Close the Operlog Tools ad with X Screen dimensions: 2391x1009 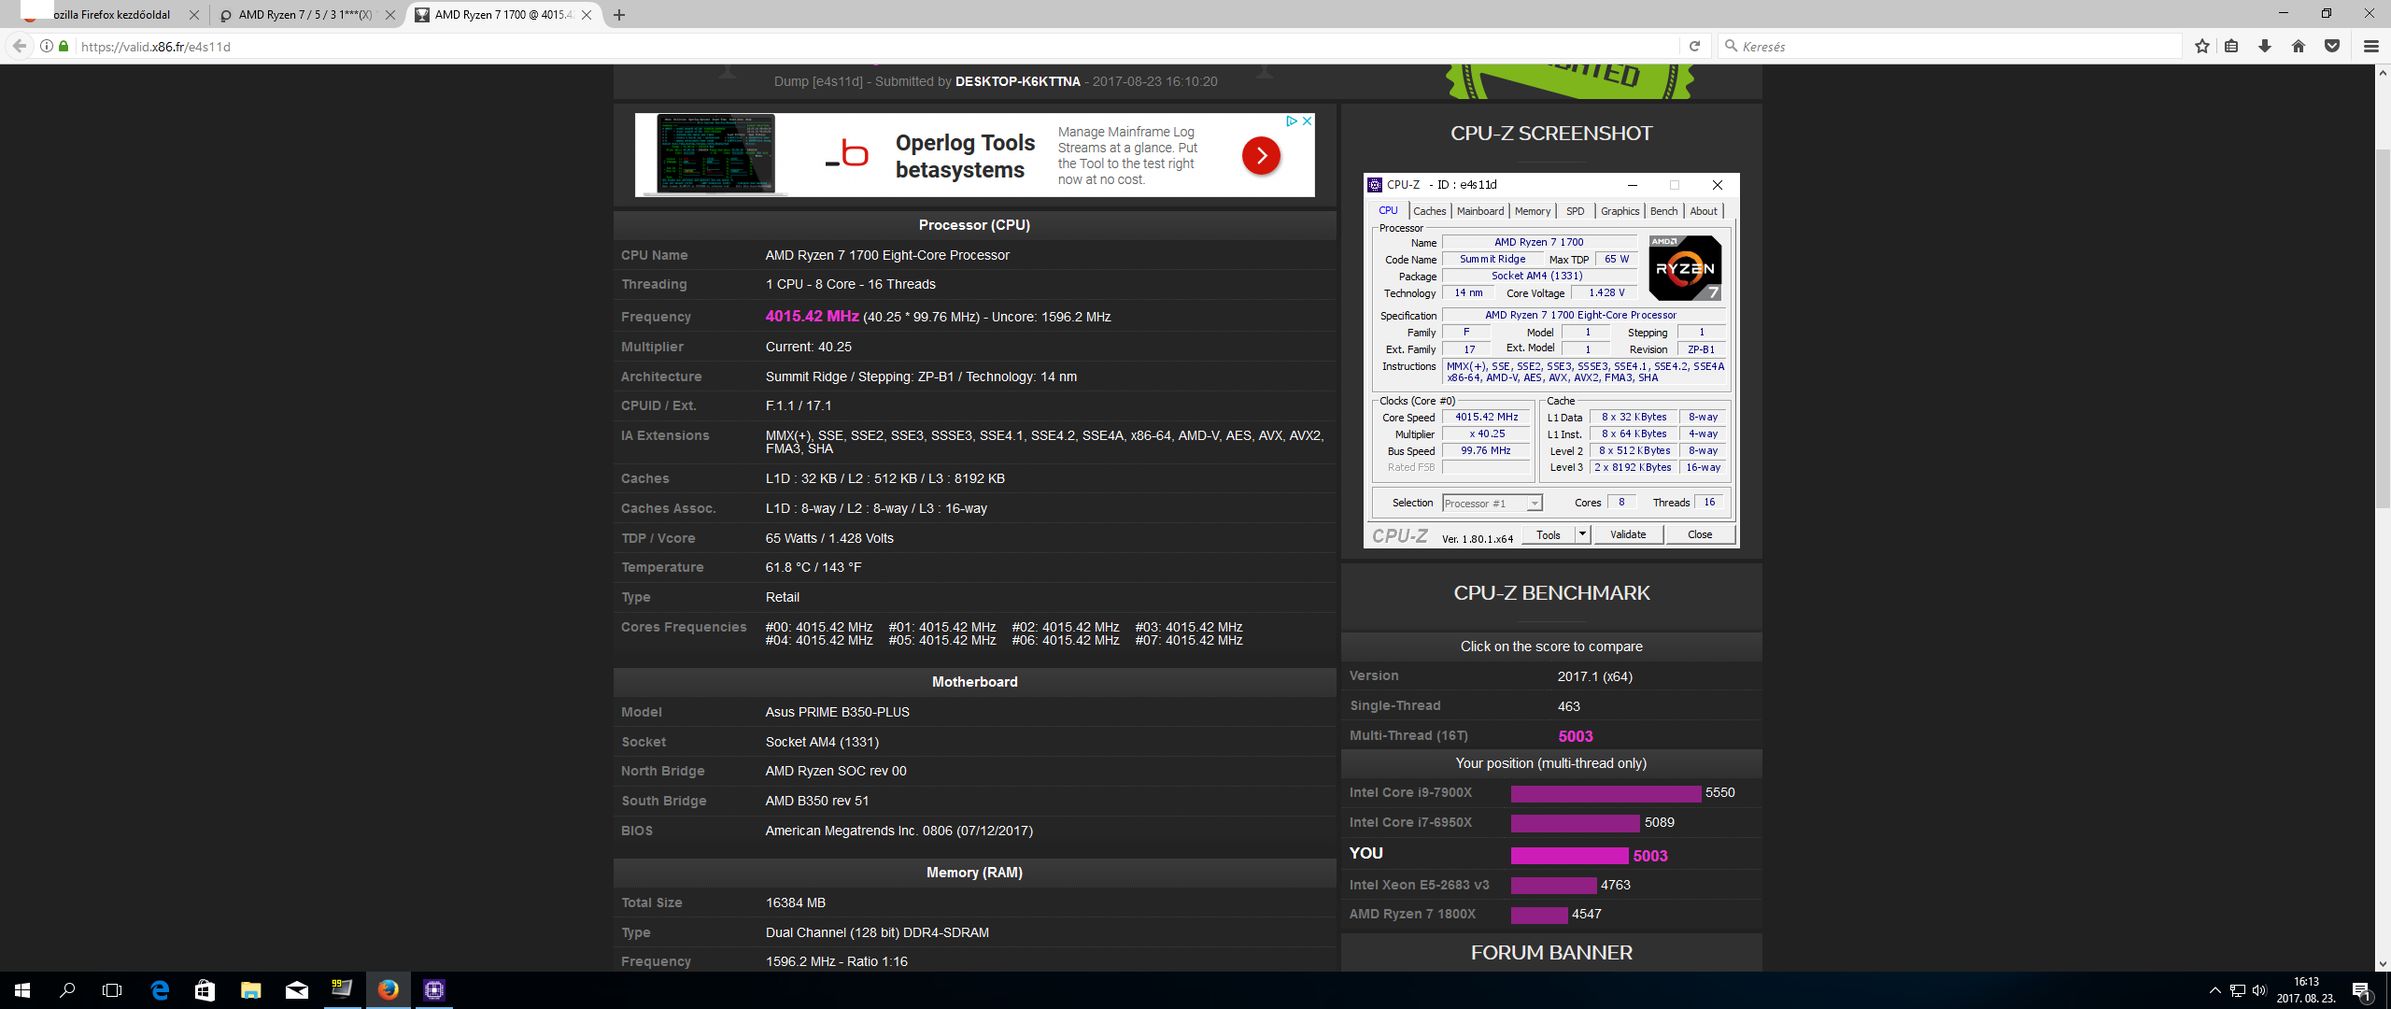point(1307,121)
